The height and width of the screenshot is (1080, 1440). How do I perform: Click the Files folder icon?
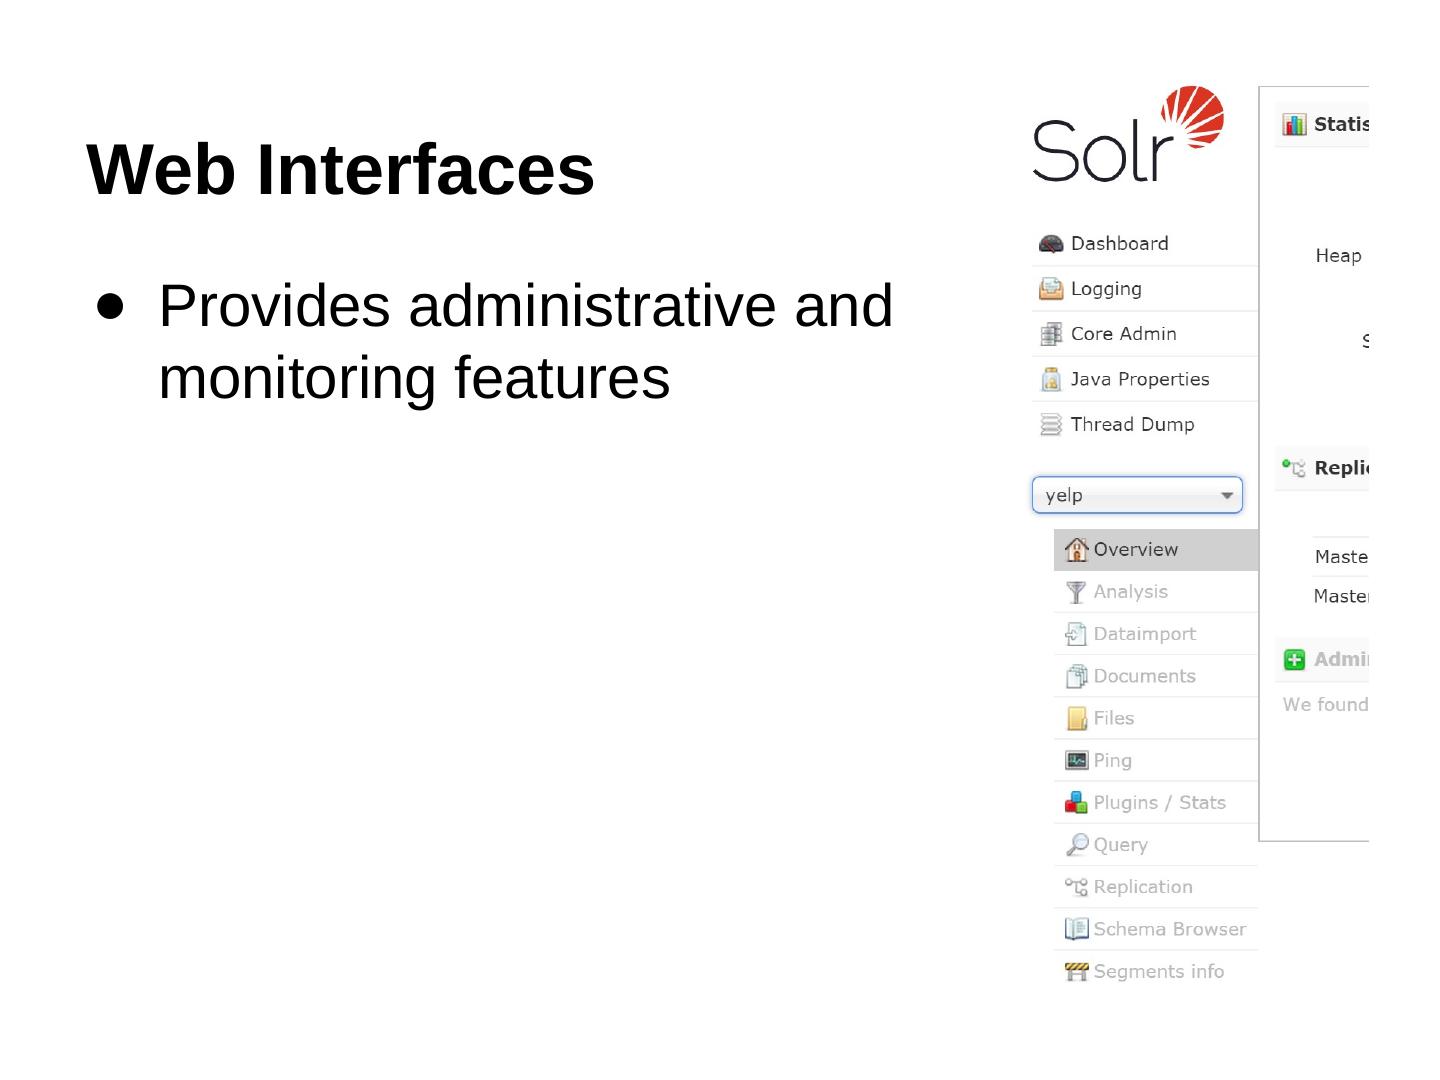coord(1077,718)
